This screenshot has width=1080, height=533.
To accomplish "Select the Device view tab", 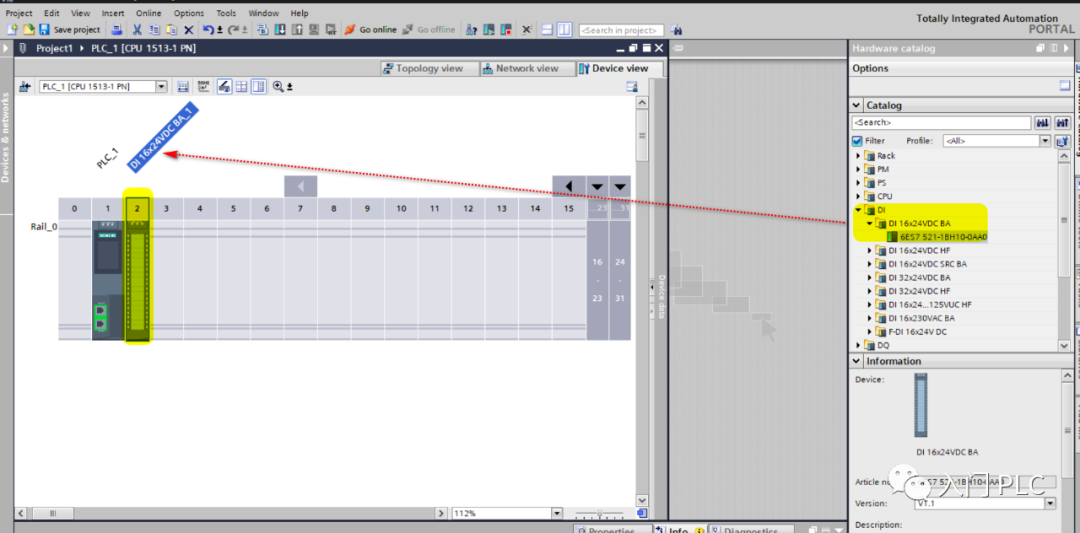I will 620,68.
